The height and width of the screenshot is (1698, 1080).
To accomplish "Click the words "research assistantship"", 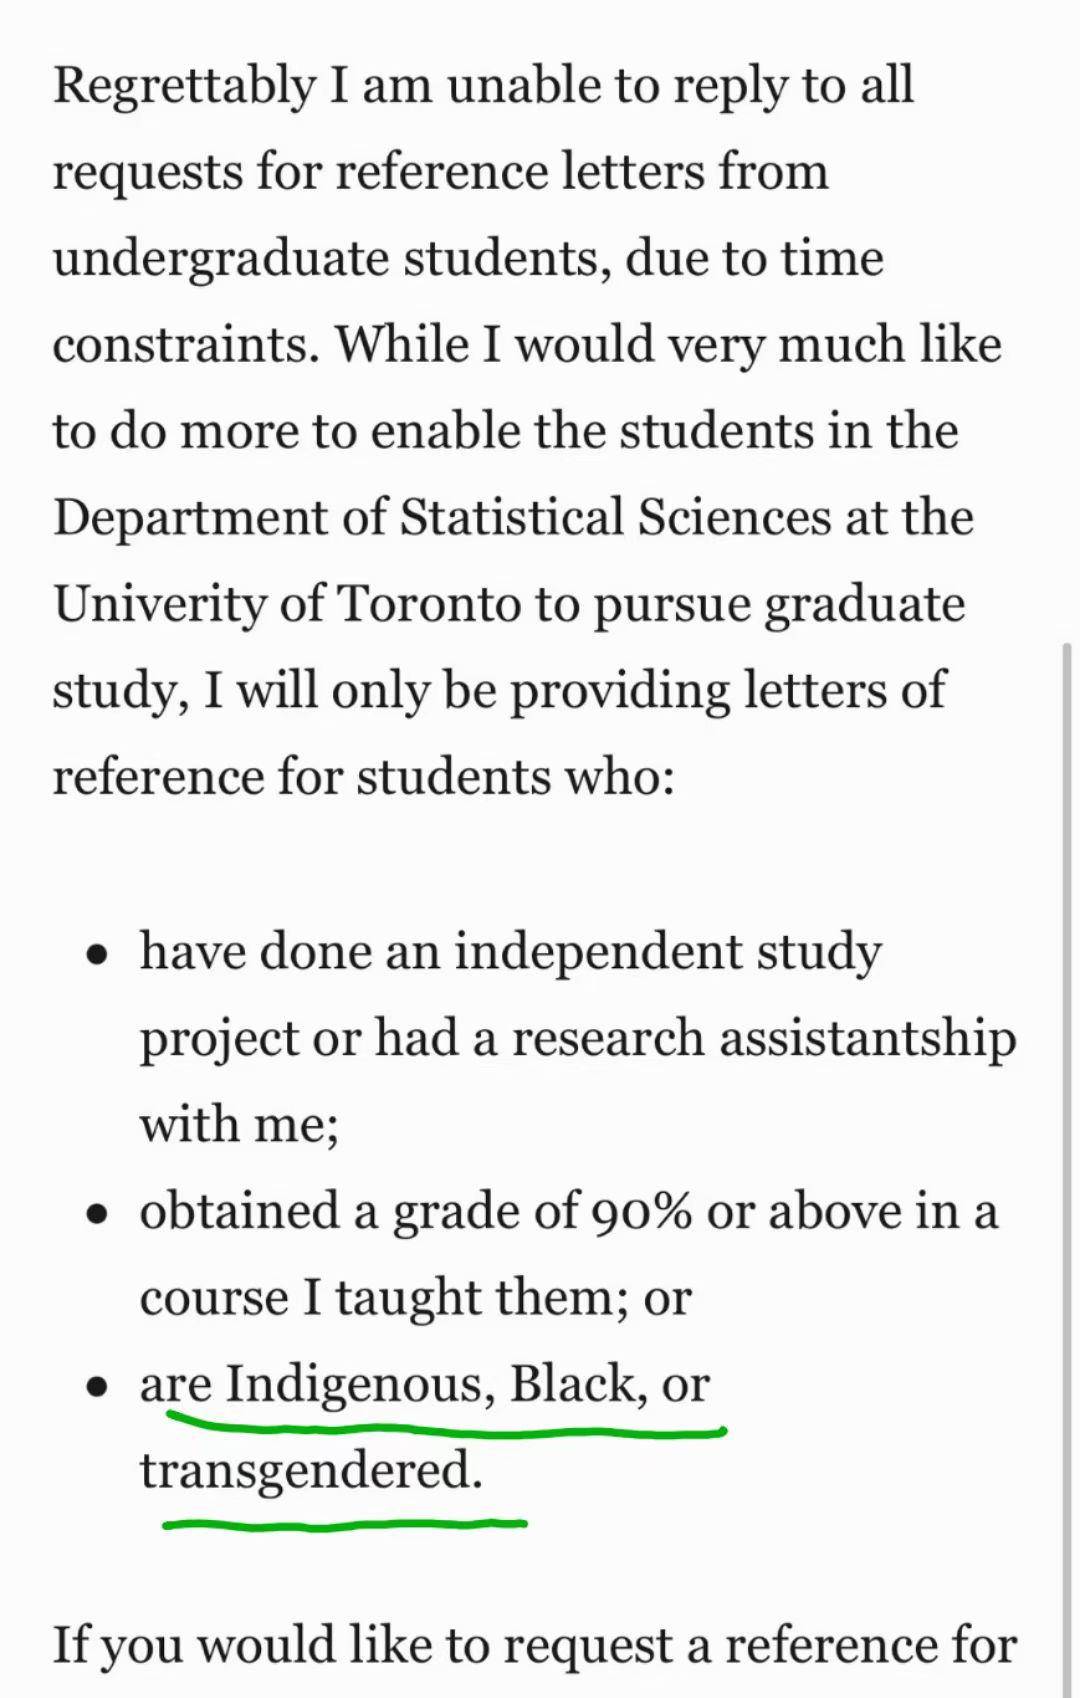I will pos(764,1038).
